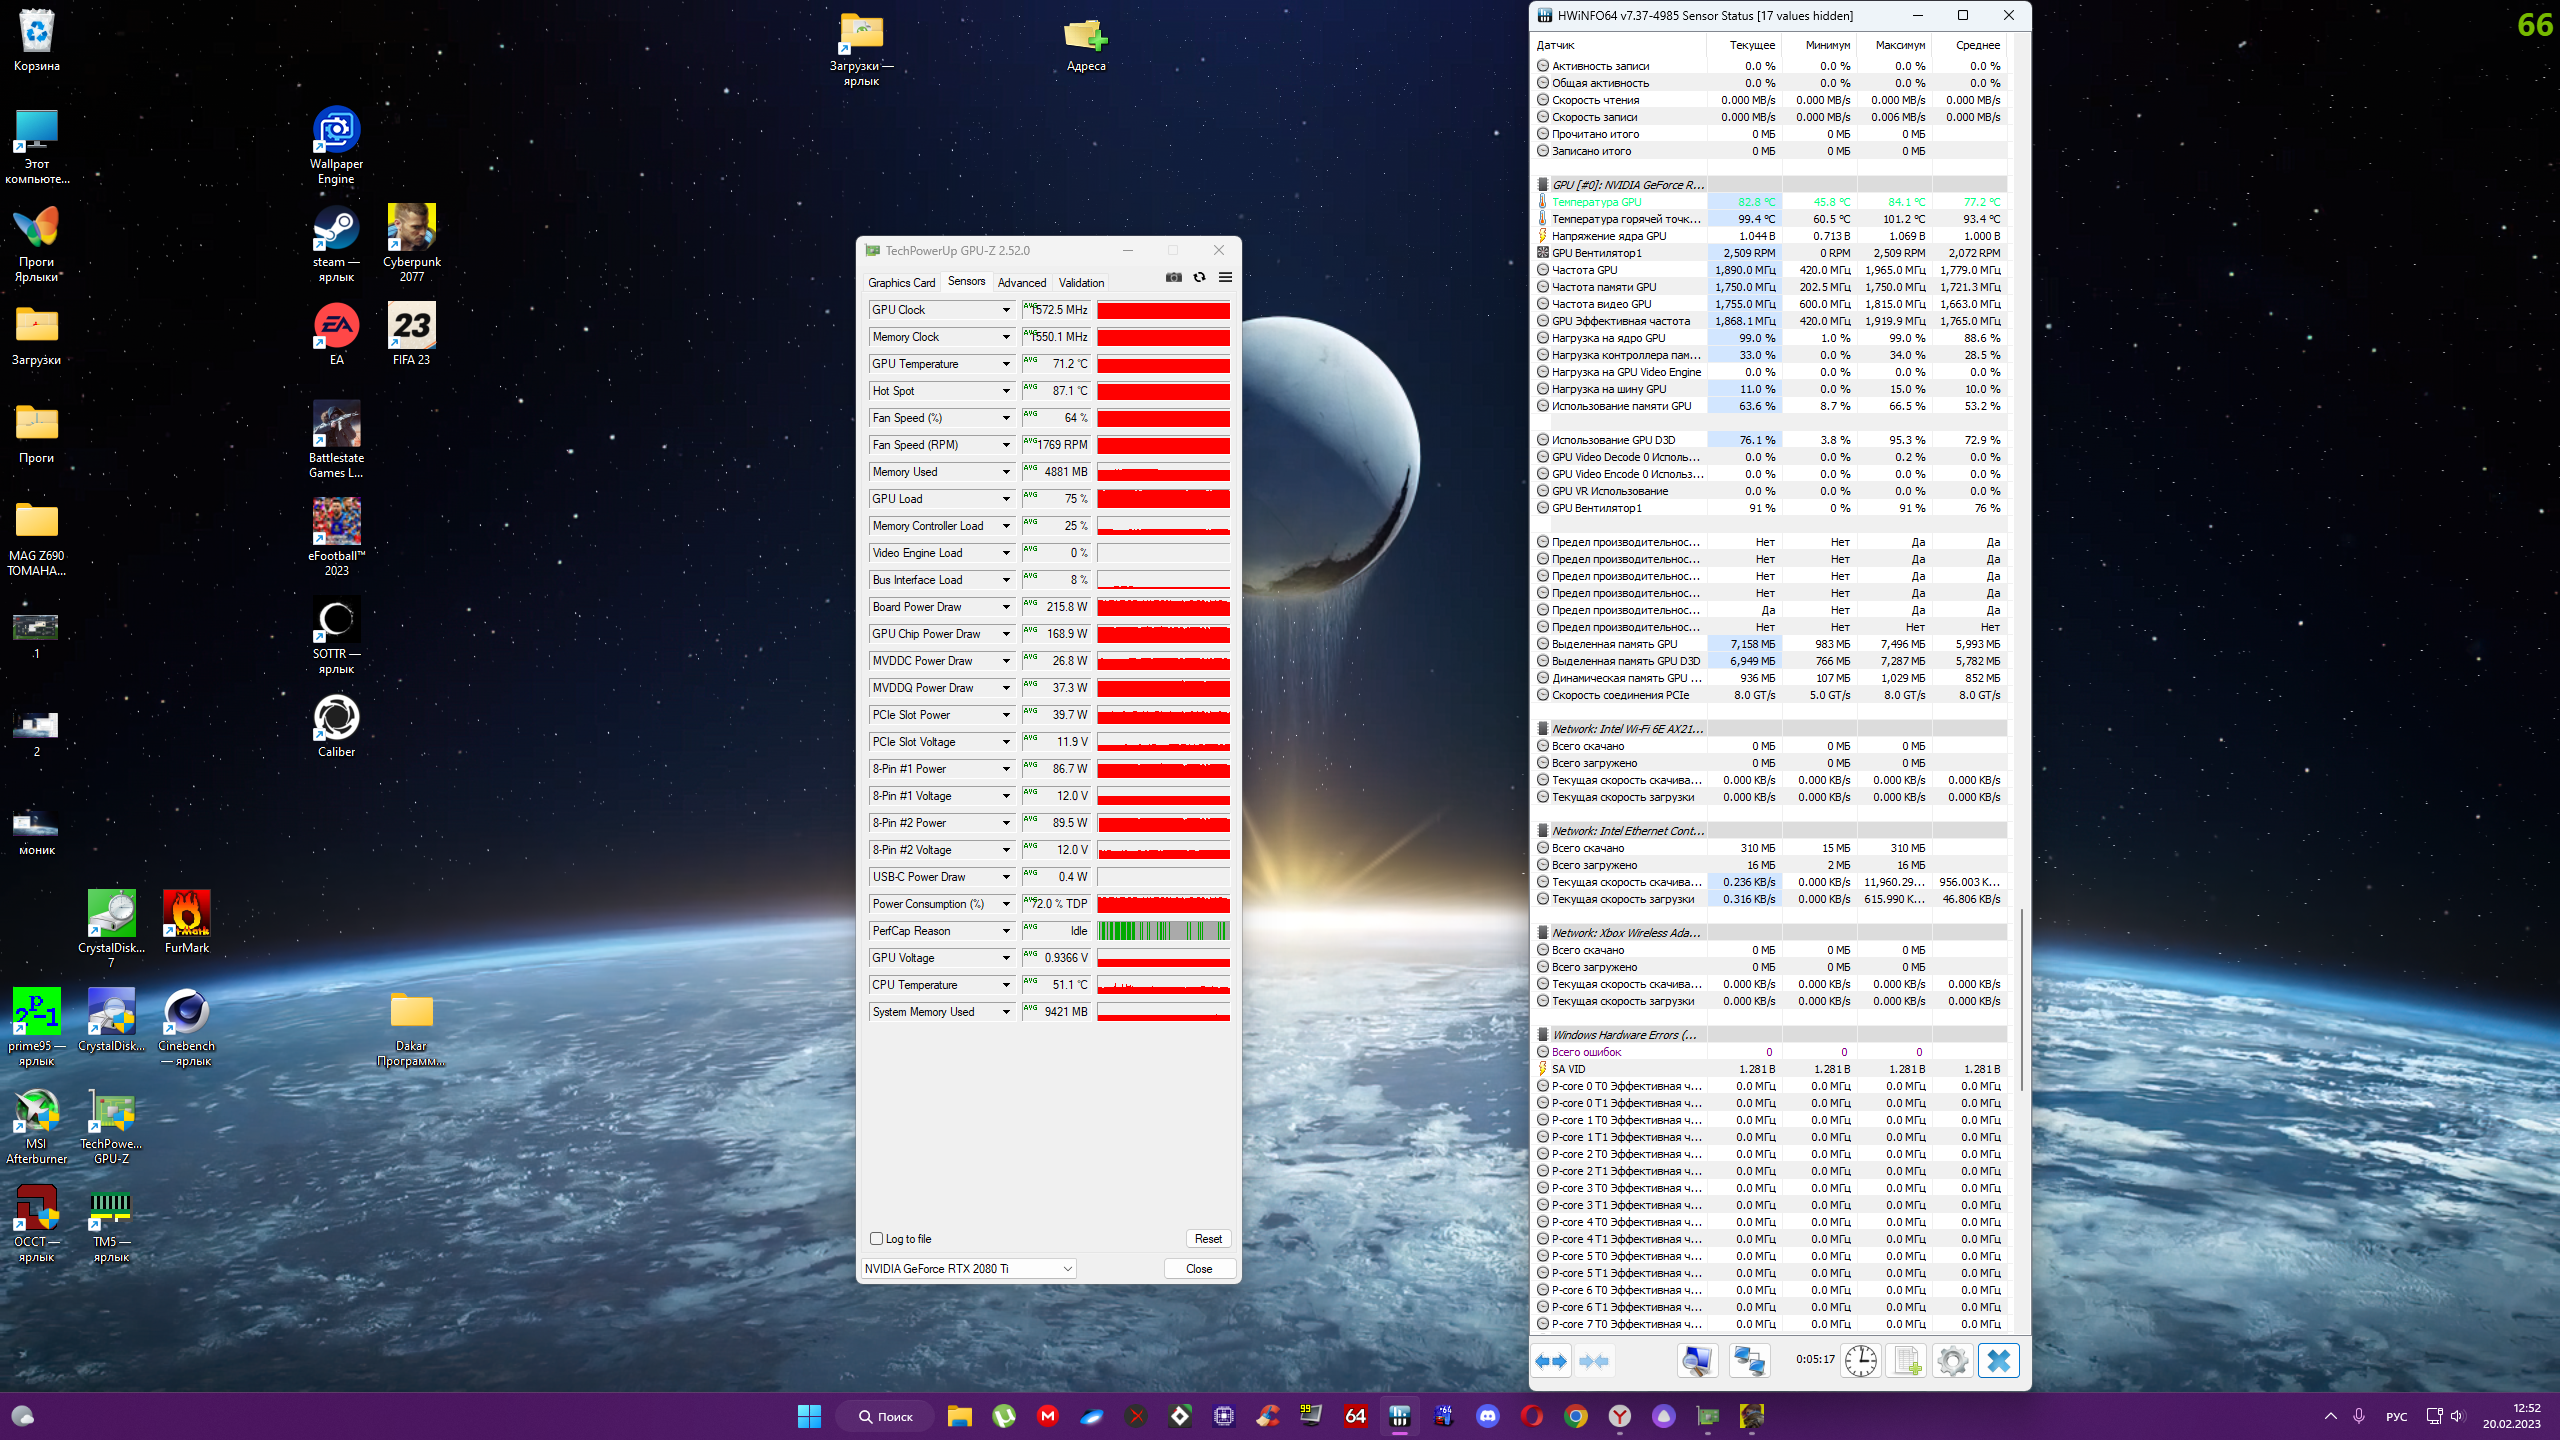Open Discord from the taskbar

point(1487,1416)
